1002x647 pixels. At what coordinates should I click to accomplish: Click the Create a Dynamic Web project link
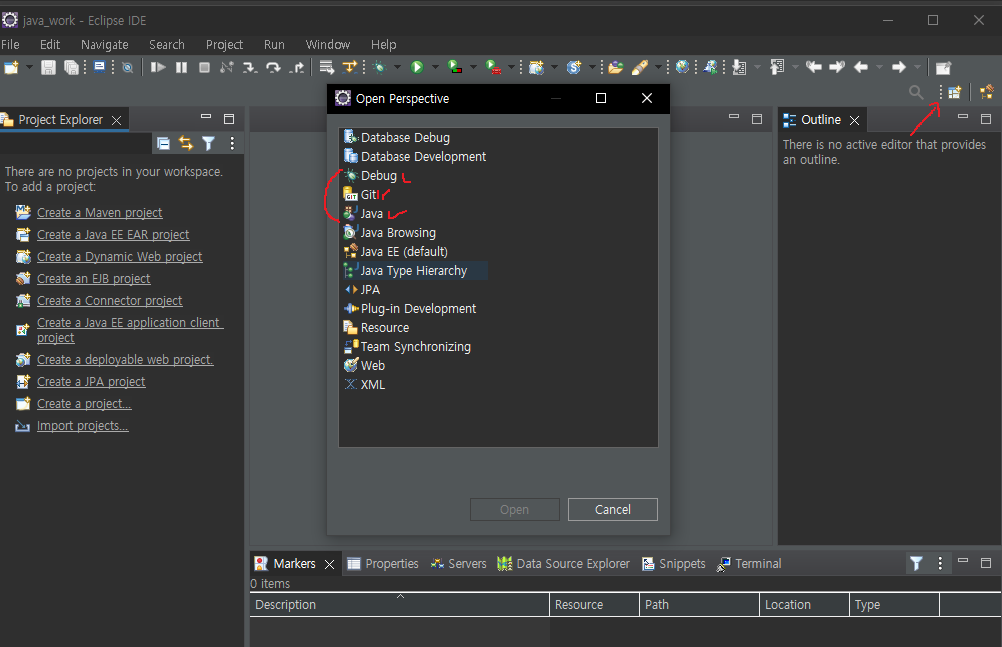click(119, 256)
